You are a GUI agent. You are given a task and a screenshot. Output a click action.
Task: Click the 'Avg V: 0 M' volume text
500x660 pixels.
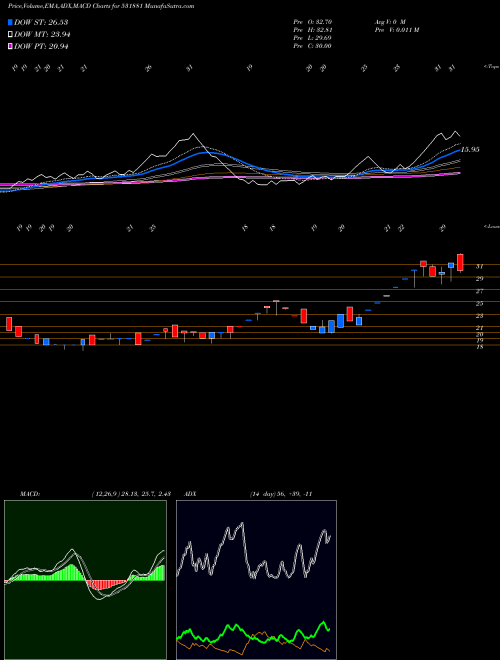389,21
